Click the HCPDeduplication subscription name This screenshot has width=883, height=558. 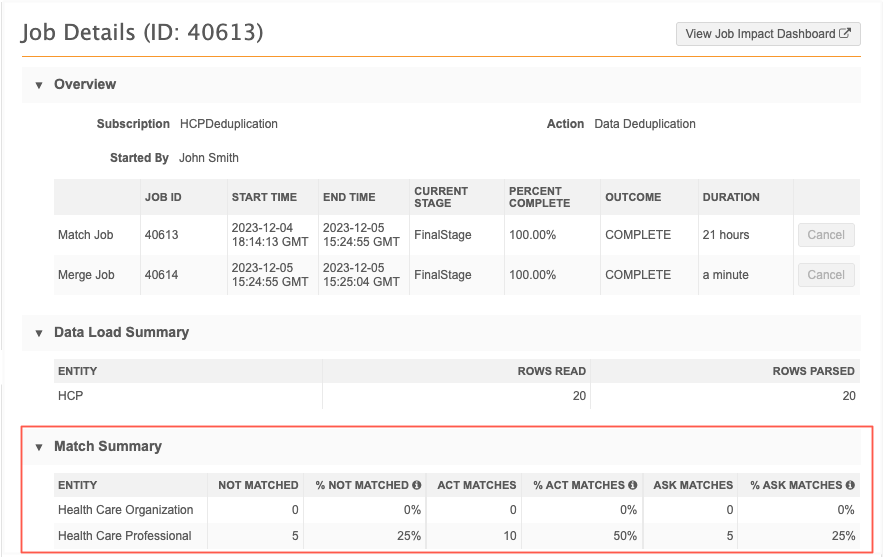(x=229, y=124)
